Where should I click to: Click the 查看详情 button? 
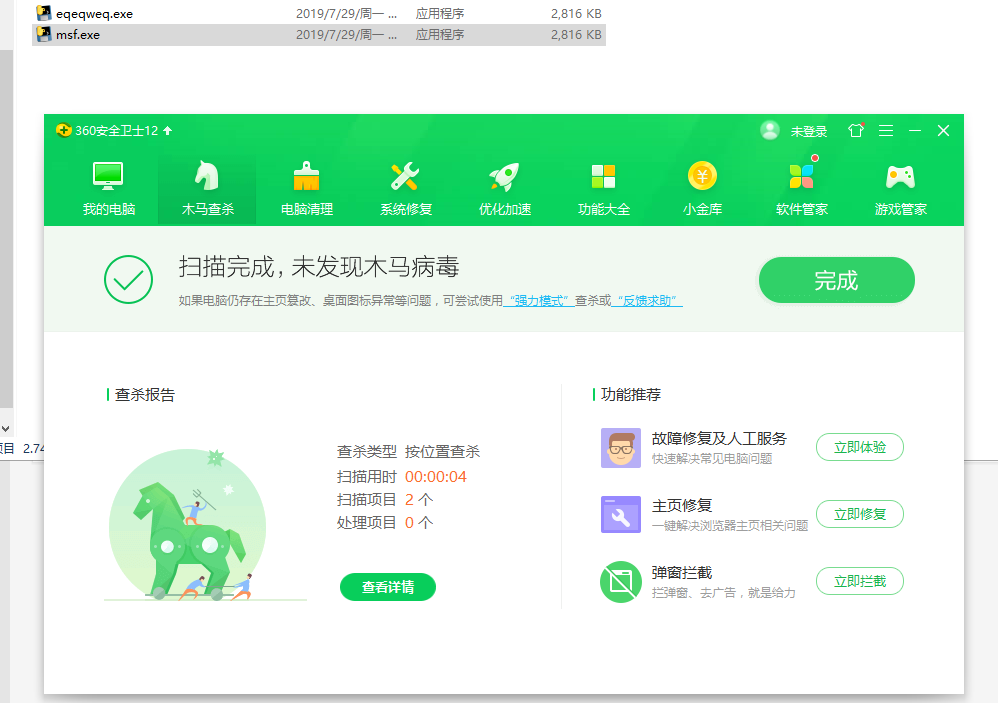[x=388, y=587]
